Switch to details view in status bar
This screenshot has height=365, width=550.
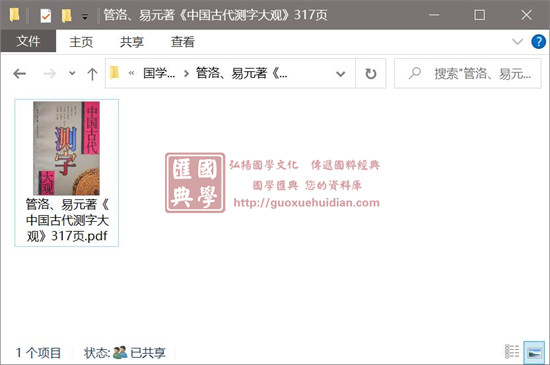[x=512, y=352]
